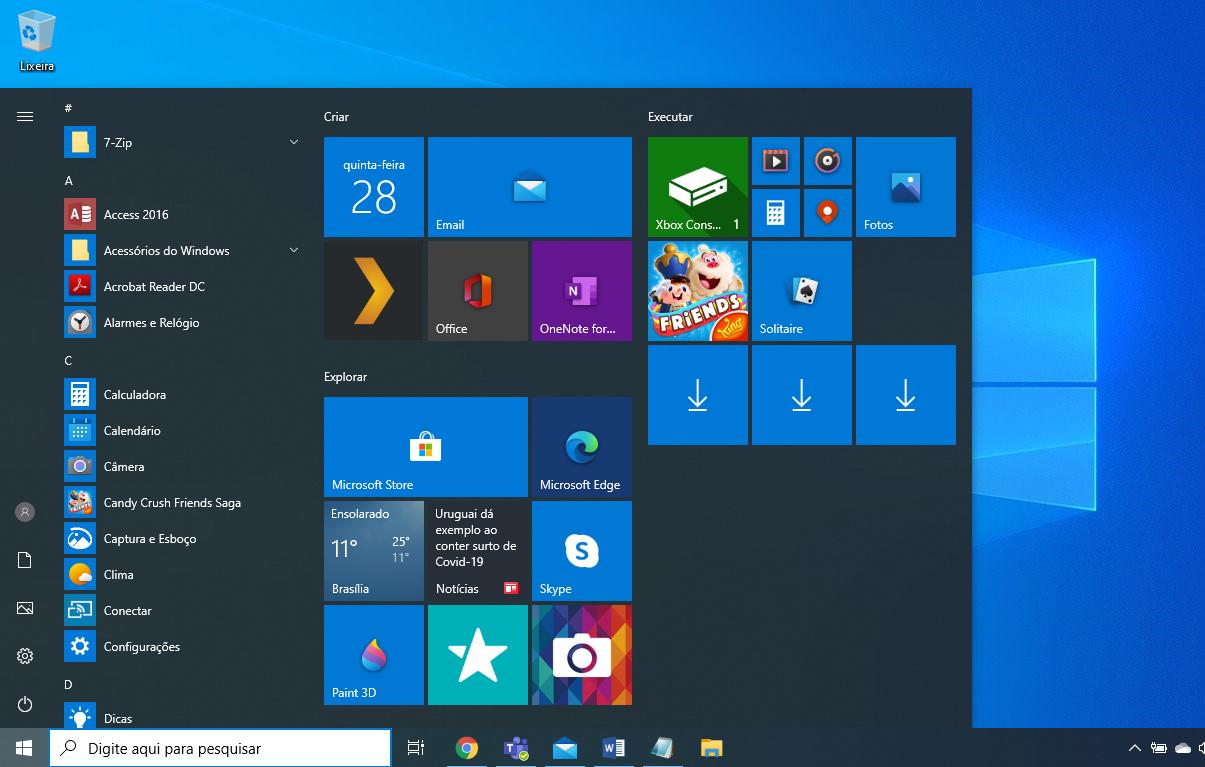This screenshot has height=767, width=1205.
Task: Open the small Maps tile
Action: point(828,213)
